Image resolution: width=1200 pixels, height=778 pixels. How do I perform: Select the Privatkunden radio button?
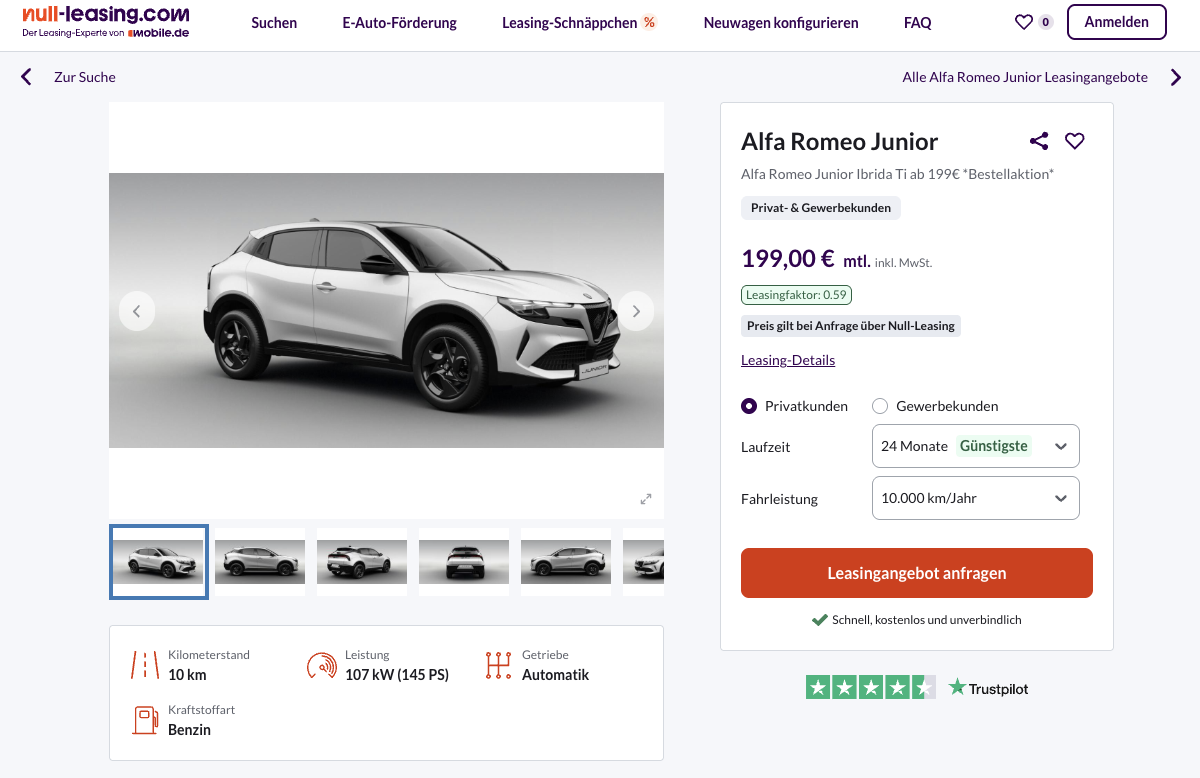click(749, 406)
